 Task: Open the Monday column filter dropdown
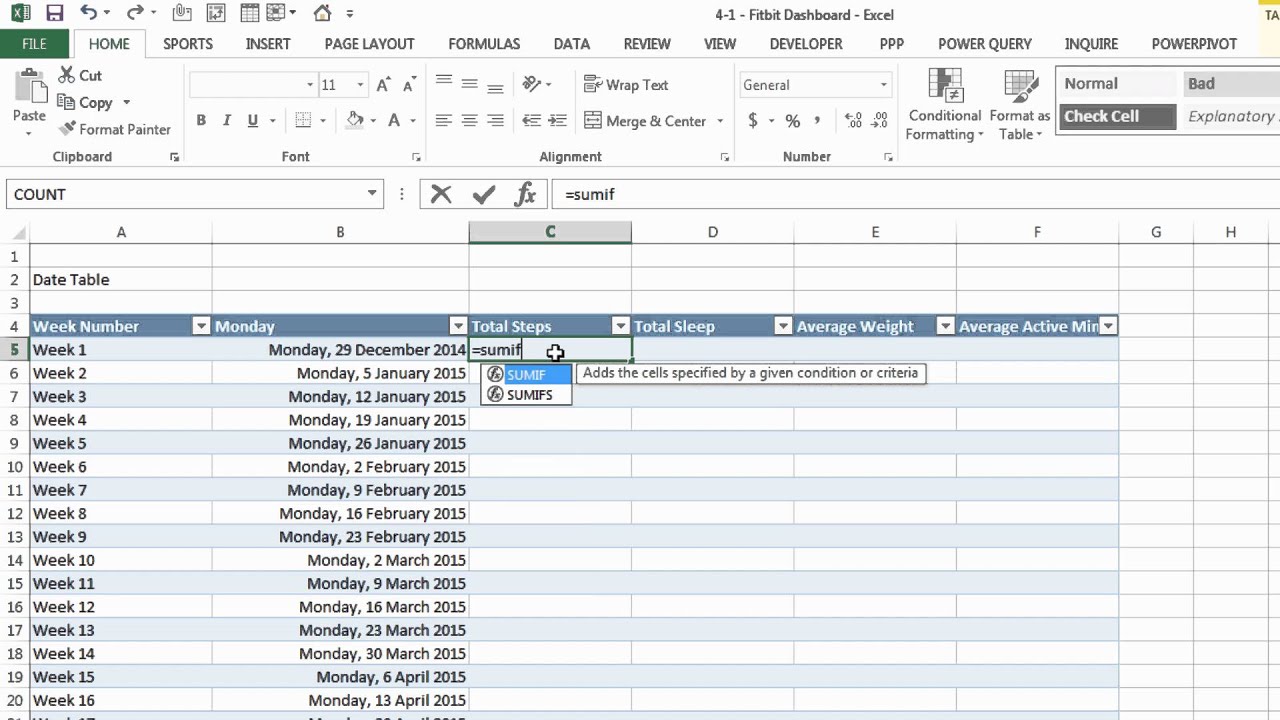point(458,326)
